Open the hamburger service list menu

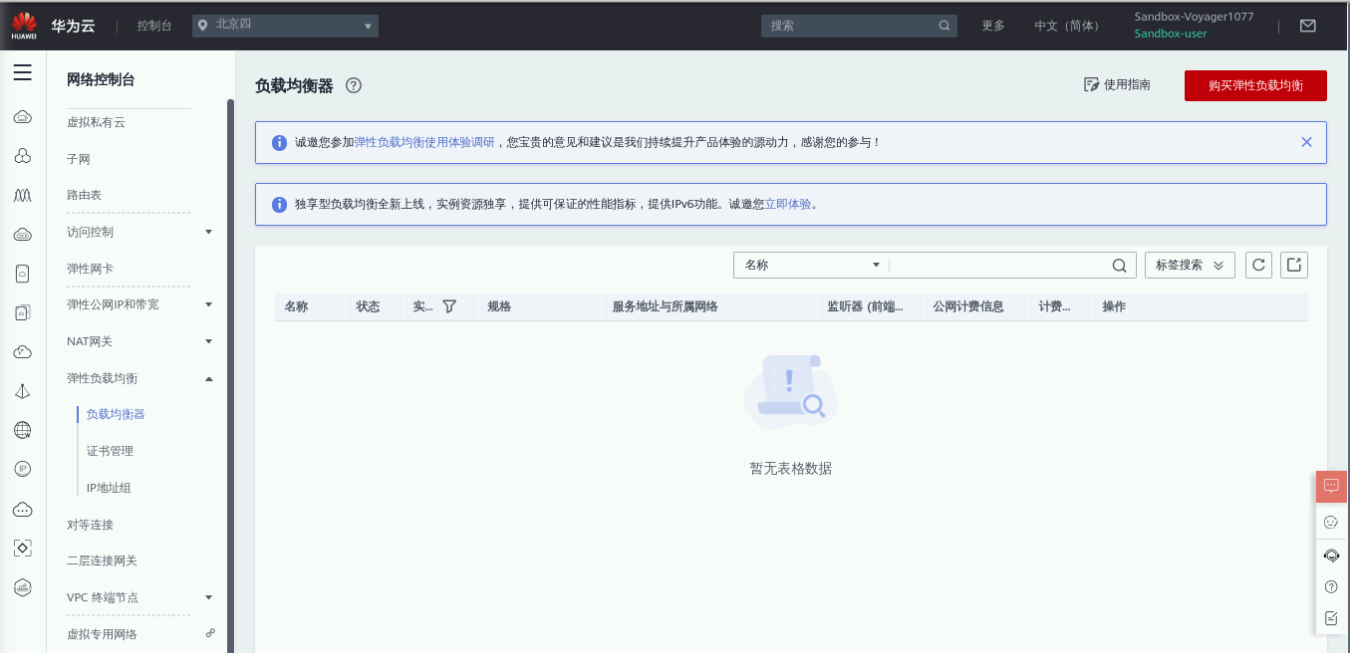22,73
